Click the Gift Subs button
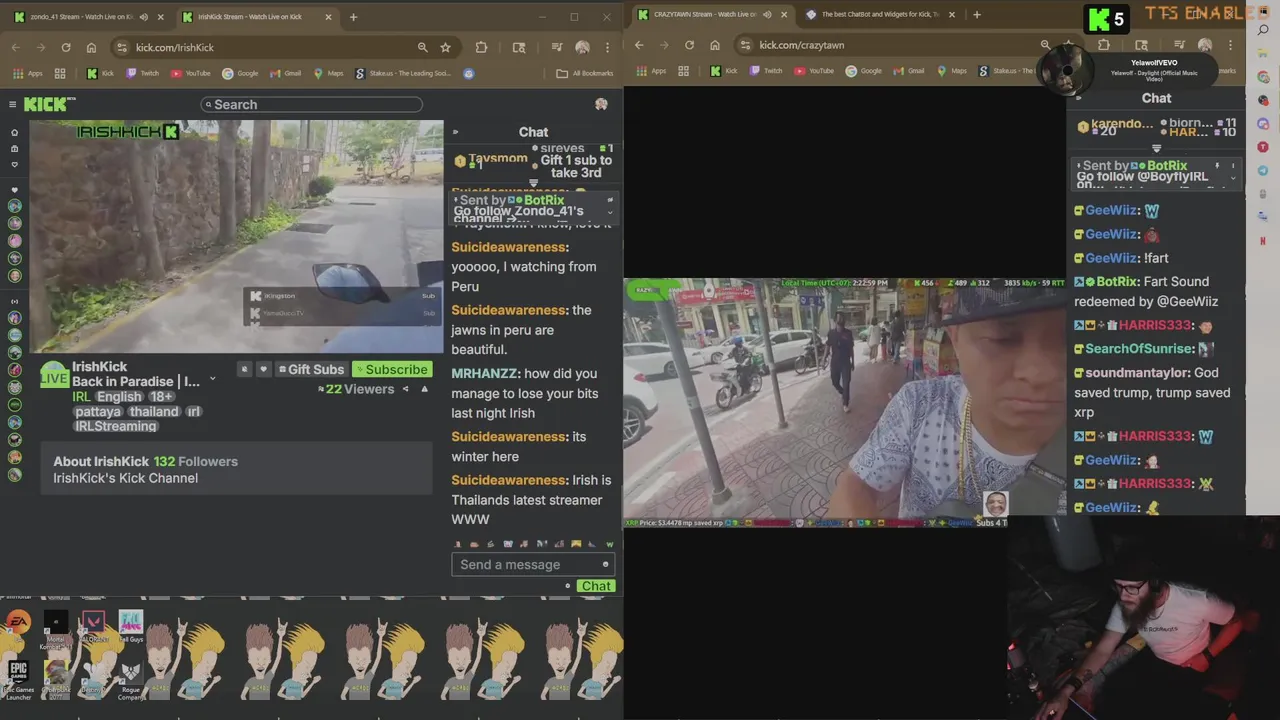 coord(310,369)
